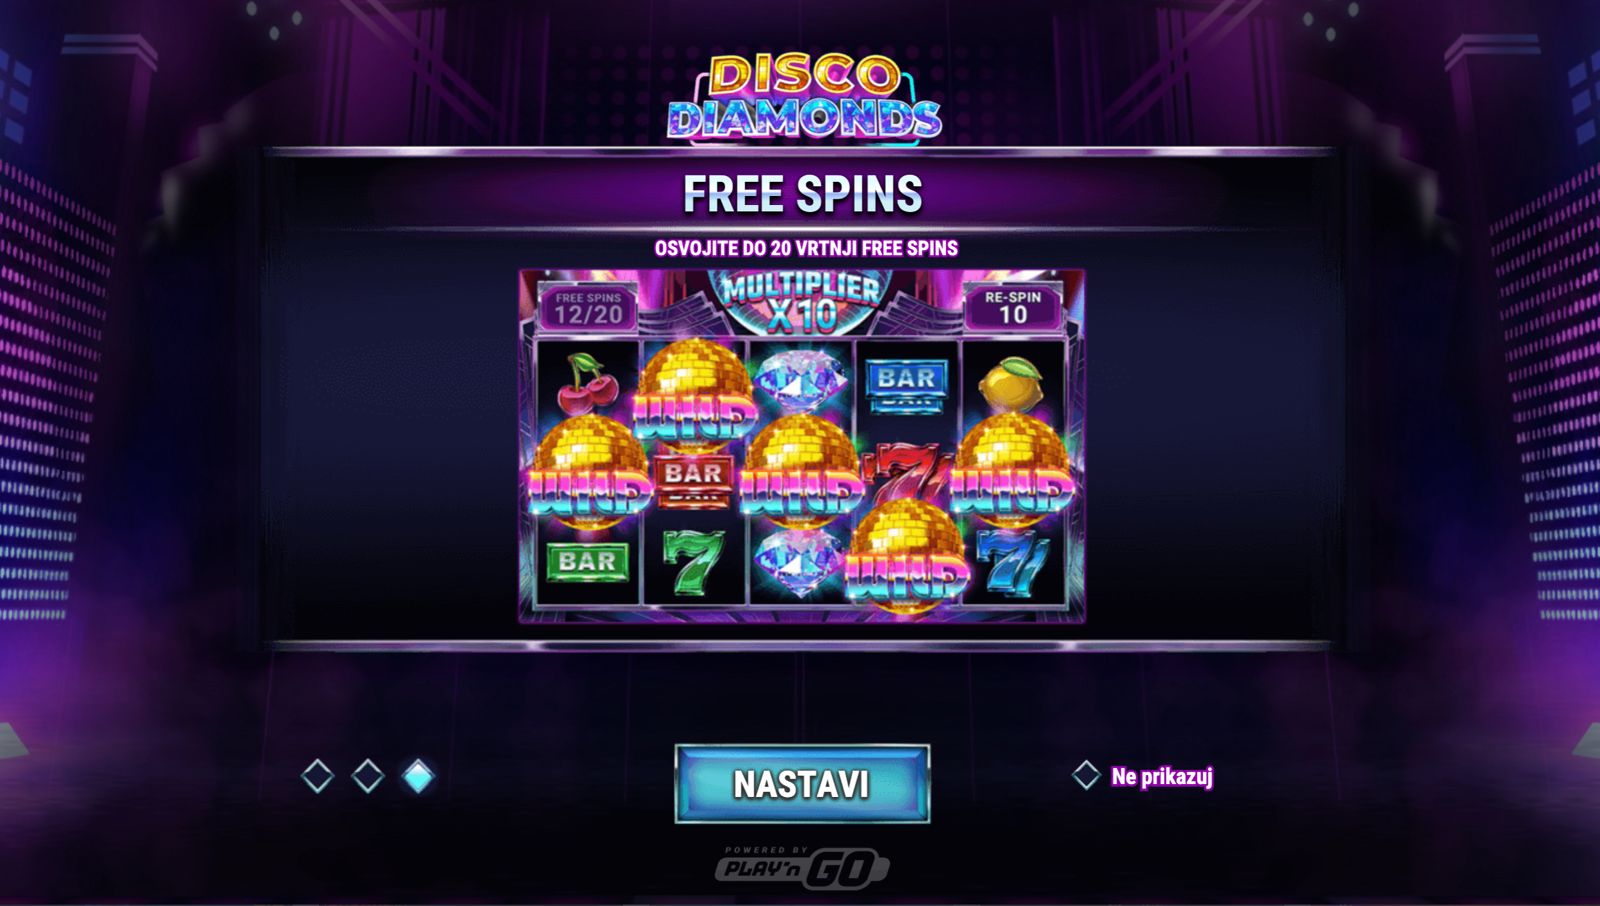Screen dimensions: 1600x906
Task: Select the second diamond page indicator
Action: [368, 776]
